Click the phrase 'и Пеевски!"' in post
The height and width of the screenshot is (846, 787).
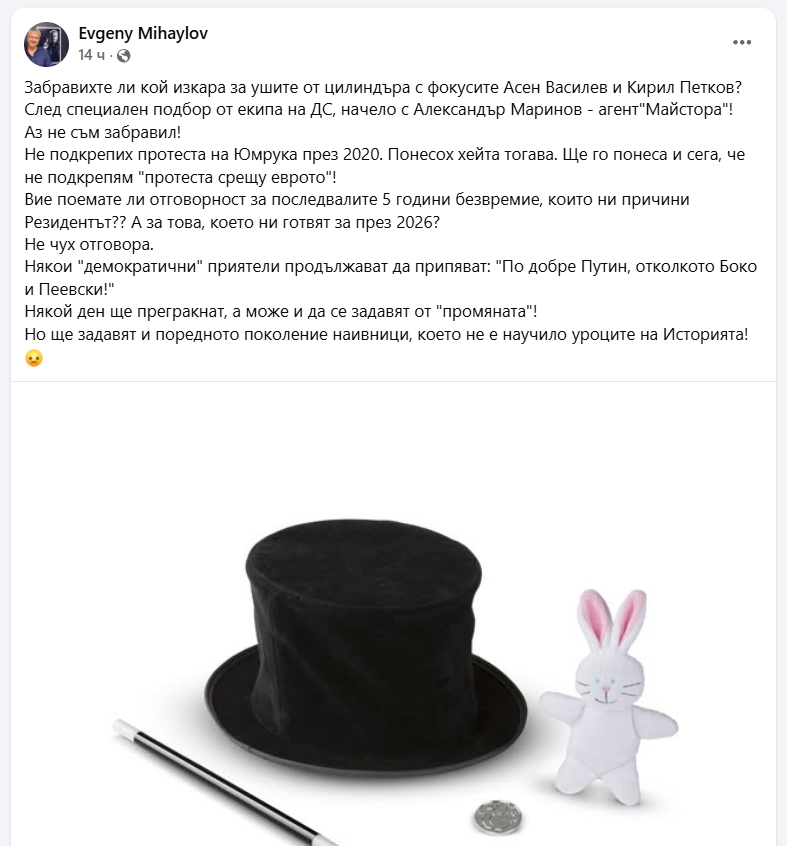[x=70, y=289]
